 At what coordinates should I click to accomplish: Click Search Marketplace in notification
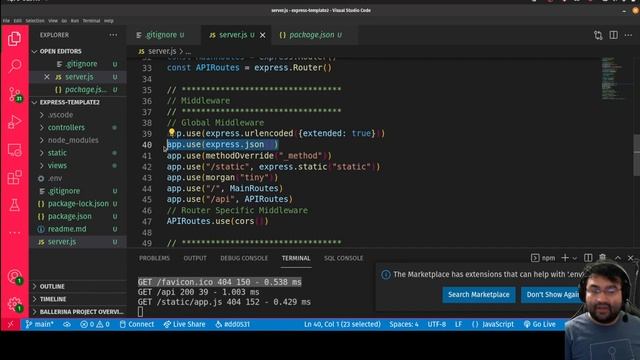pos(479,294)
